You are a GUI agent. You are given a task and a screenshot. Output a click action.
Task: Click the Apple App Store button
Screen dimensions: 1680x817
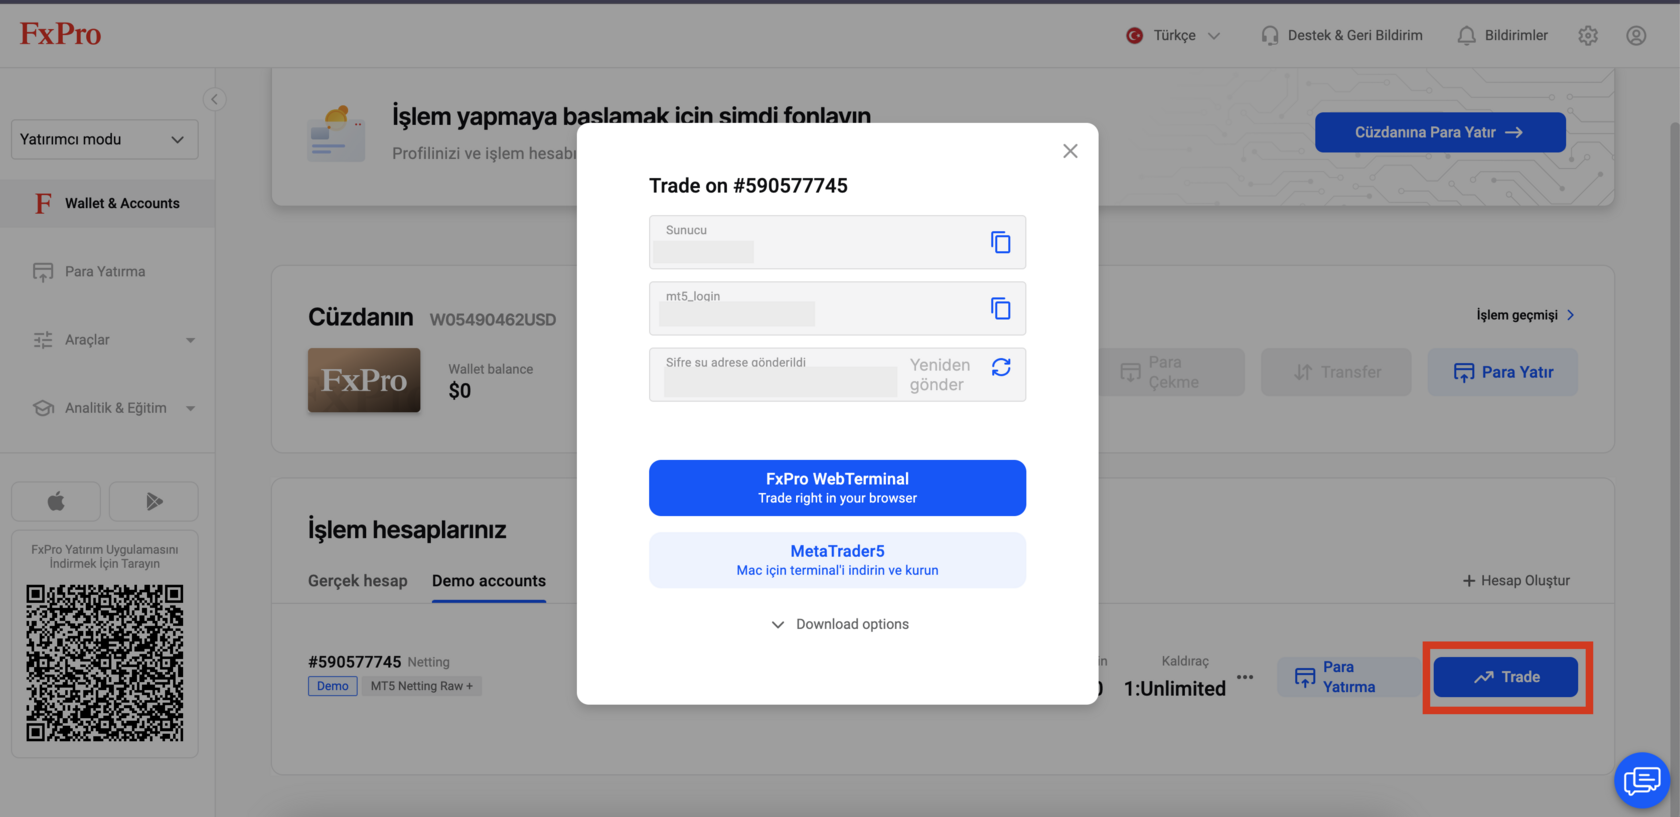tap(56, 501)
